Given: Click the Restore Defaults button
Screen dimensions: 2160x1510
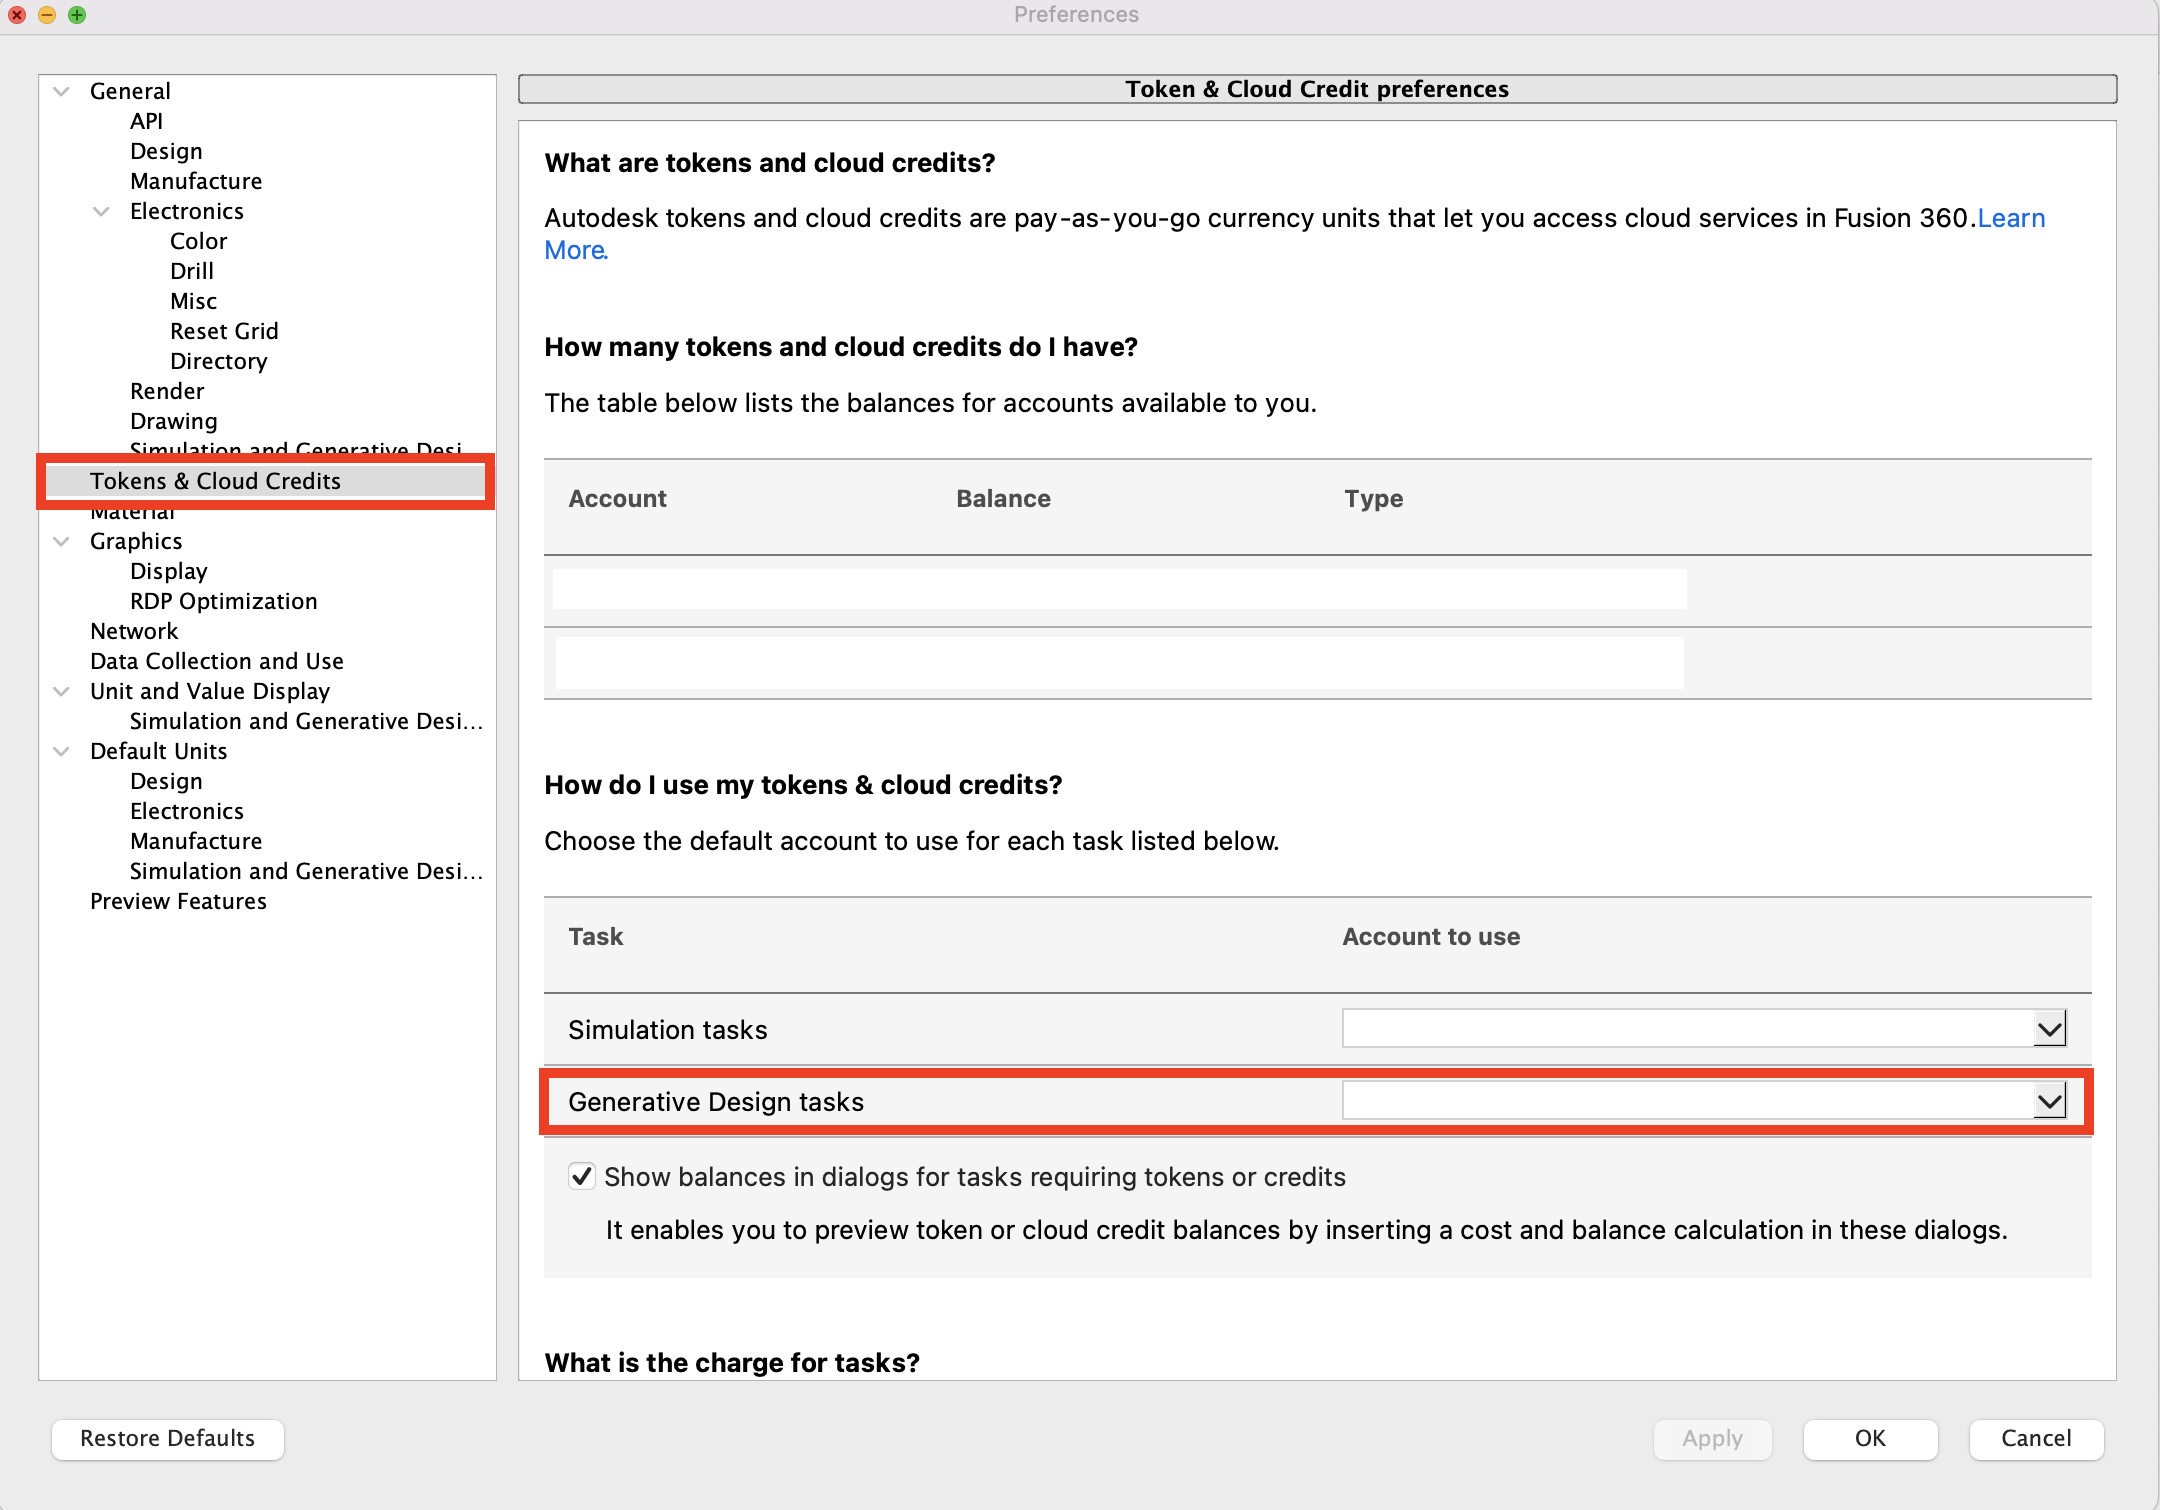Looking at the screenshot, I should (167, 1438).
